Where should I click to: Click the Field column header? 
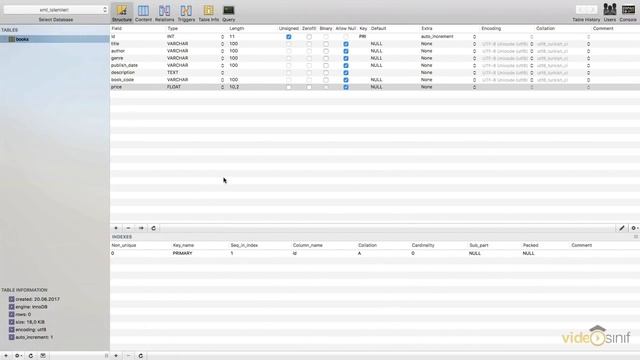pyautogui.click(x=116, y=29)
